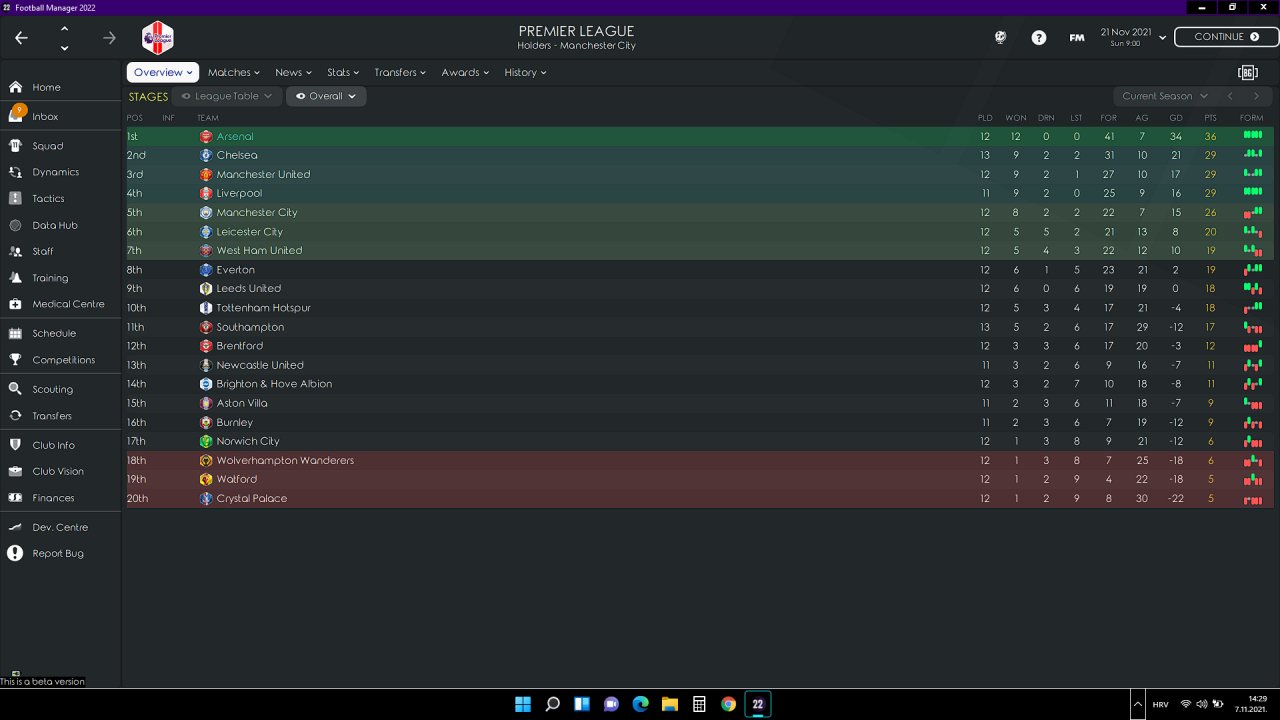This screenshot has width=1280, height=720.
Task: Open the Training screen
Action: click(50, 278)
